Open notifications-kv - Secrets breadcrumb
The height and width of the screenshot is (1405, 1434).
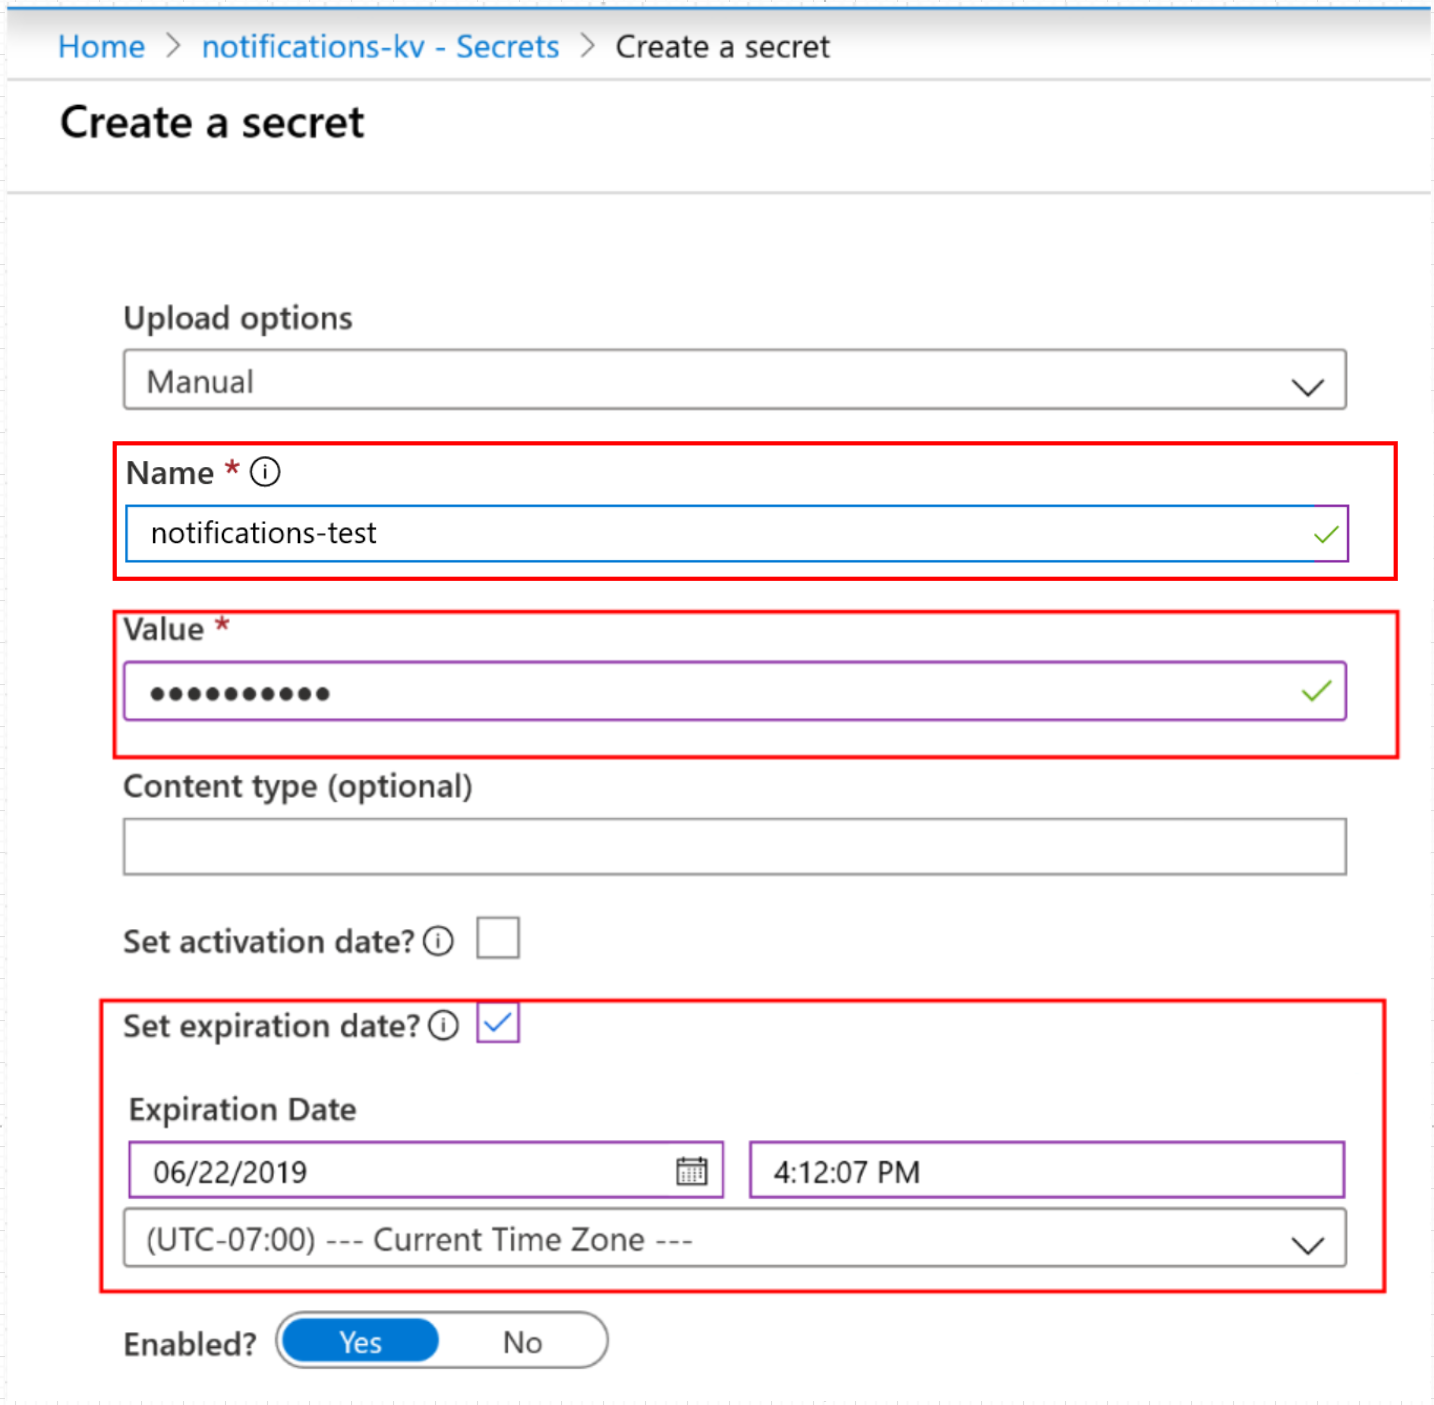380,46
